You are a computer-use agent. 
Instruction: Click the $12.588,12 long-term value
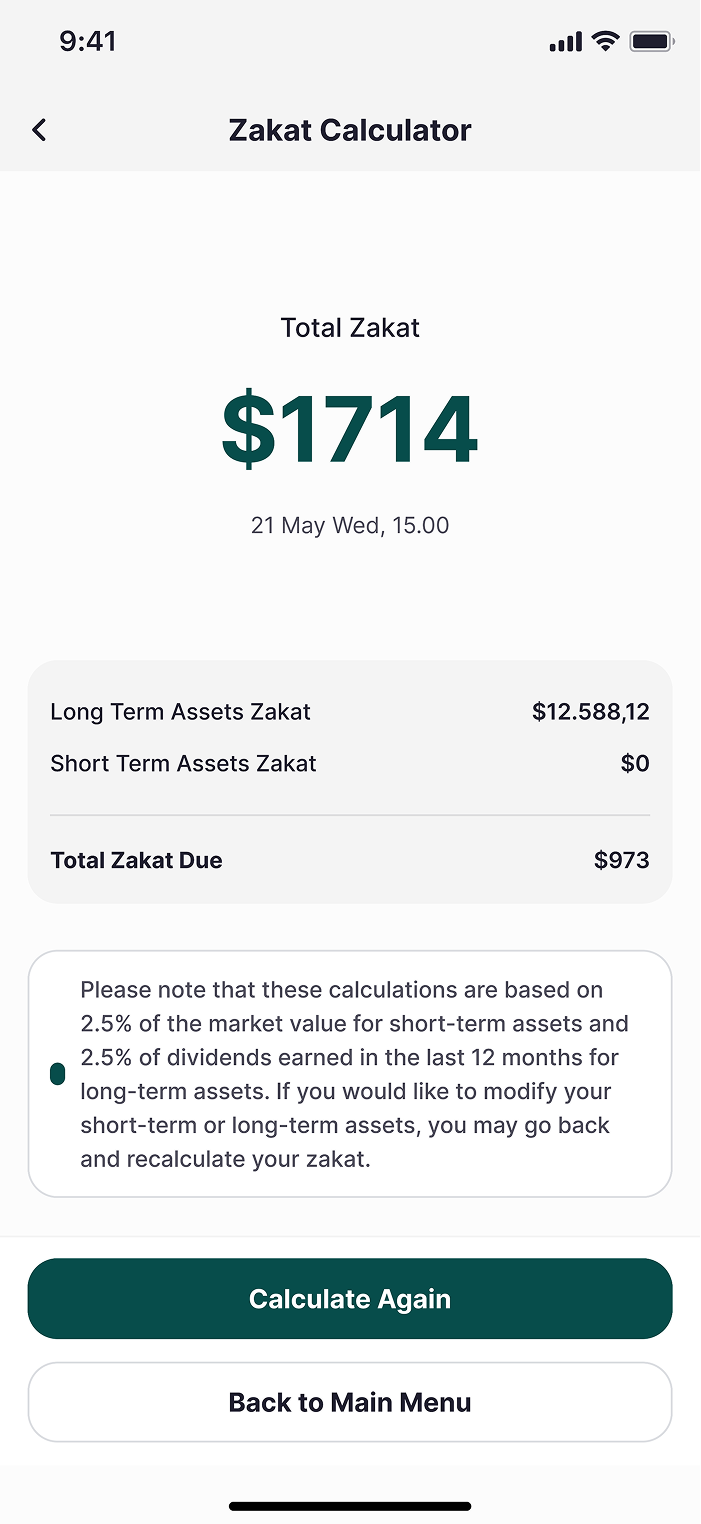click(x=590, y=711)
